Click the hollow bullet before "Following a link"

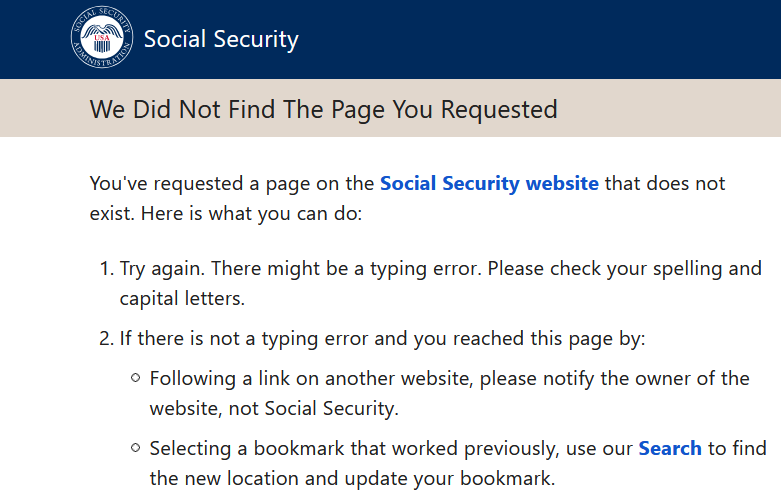(135, 379)
